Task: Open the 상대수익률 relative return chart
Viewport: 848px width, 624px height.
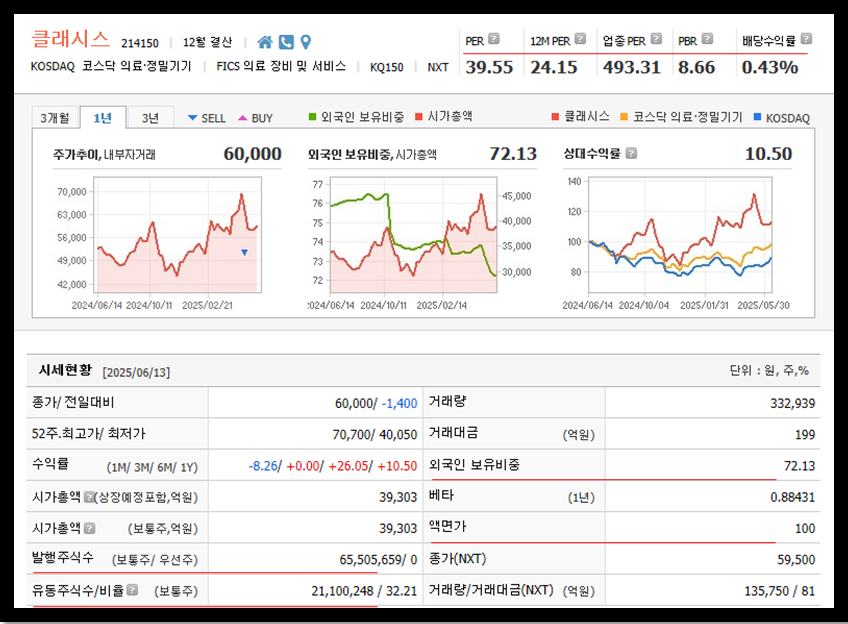Action: [x=680, y=235]
